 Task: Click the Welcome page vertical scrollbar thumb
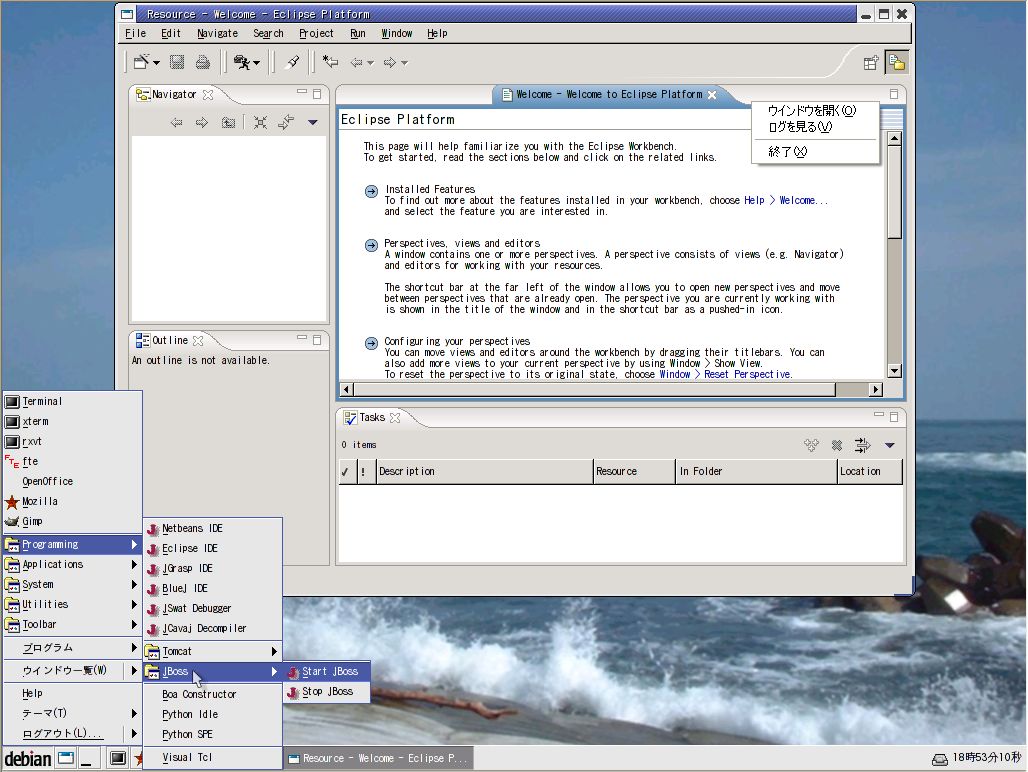894,192
